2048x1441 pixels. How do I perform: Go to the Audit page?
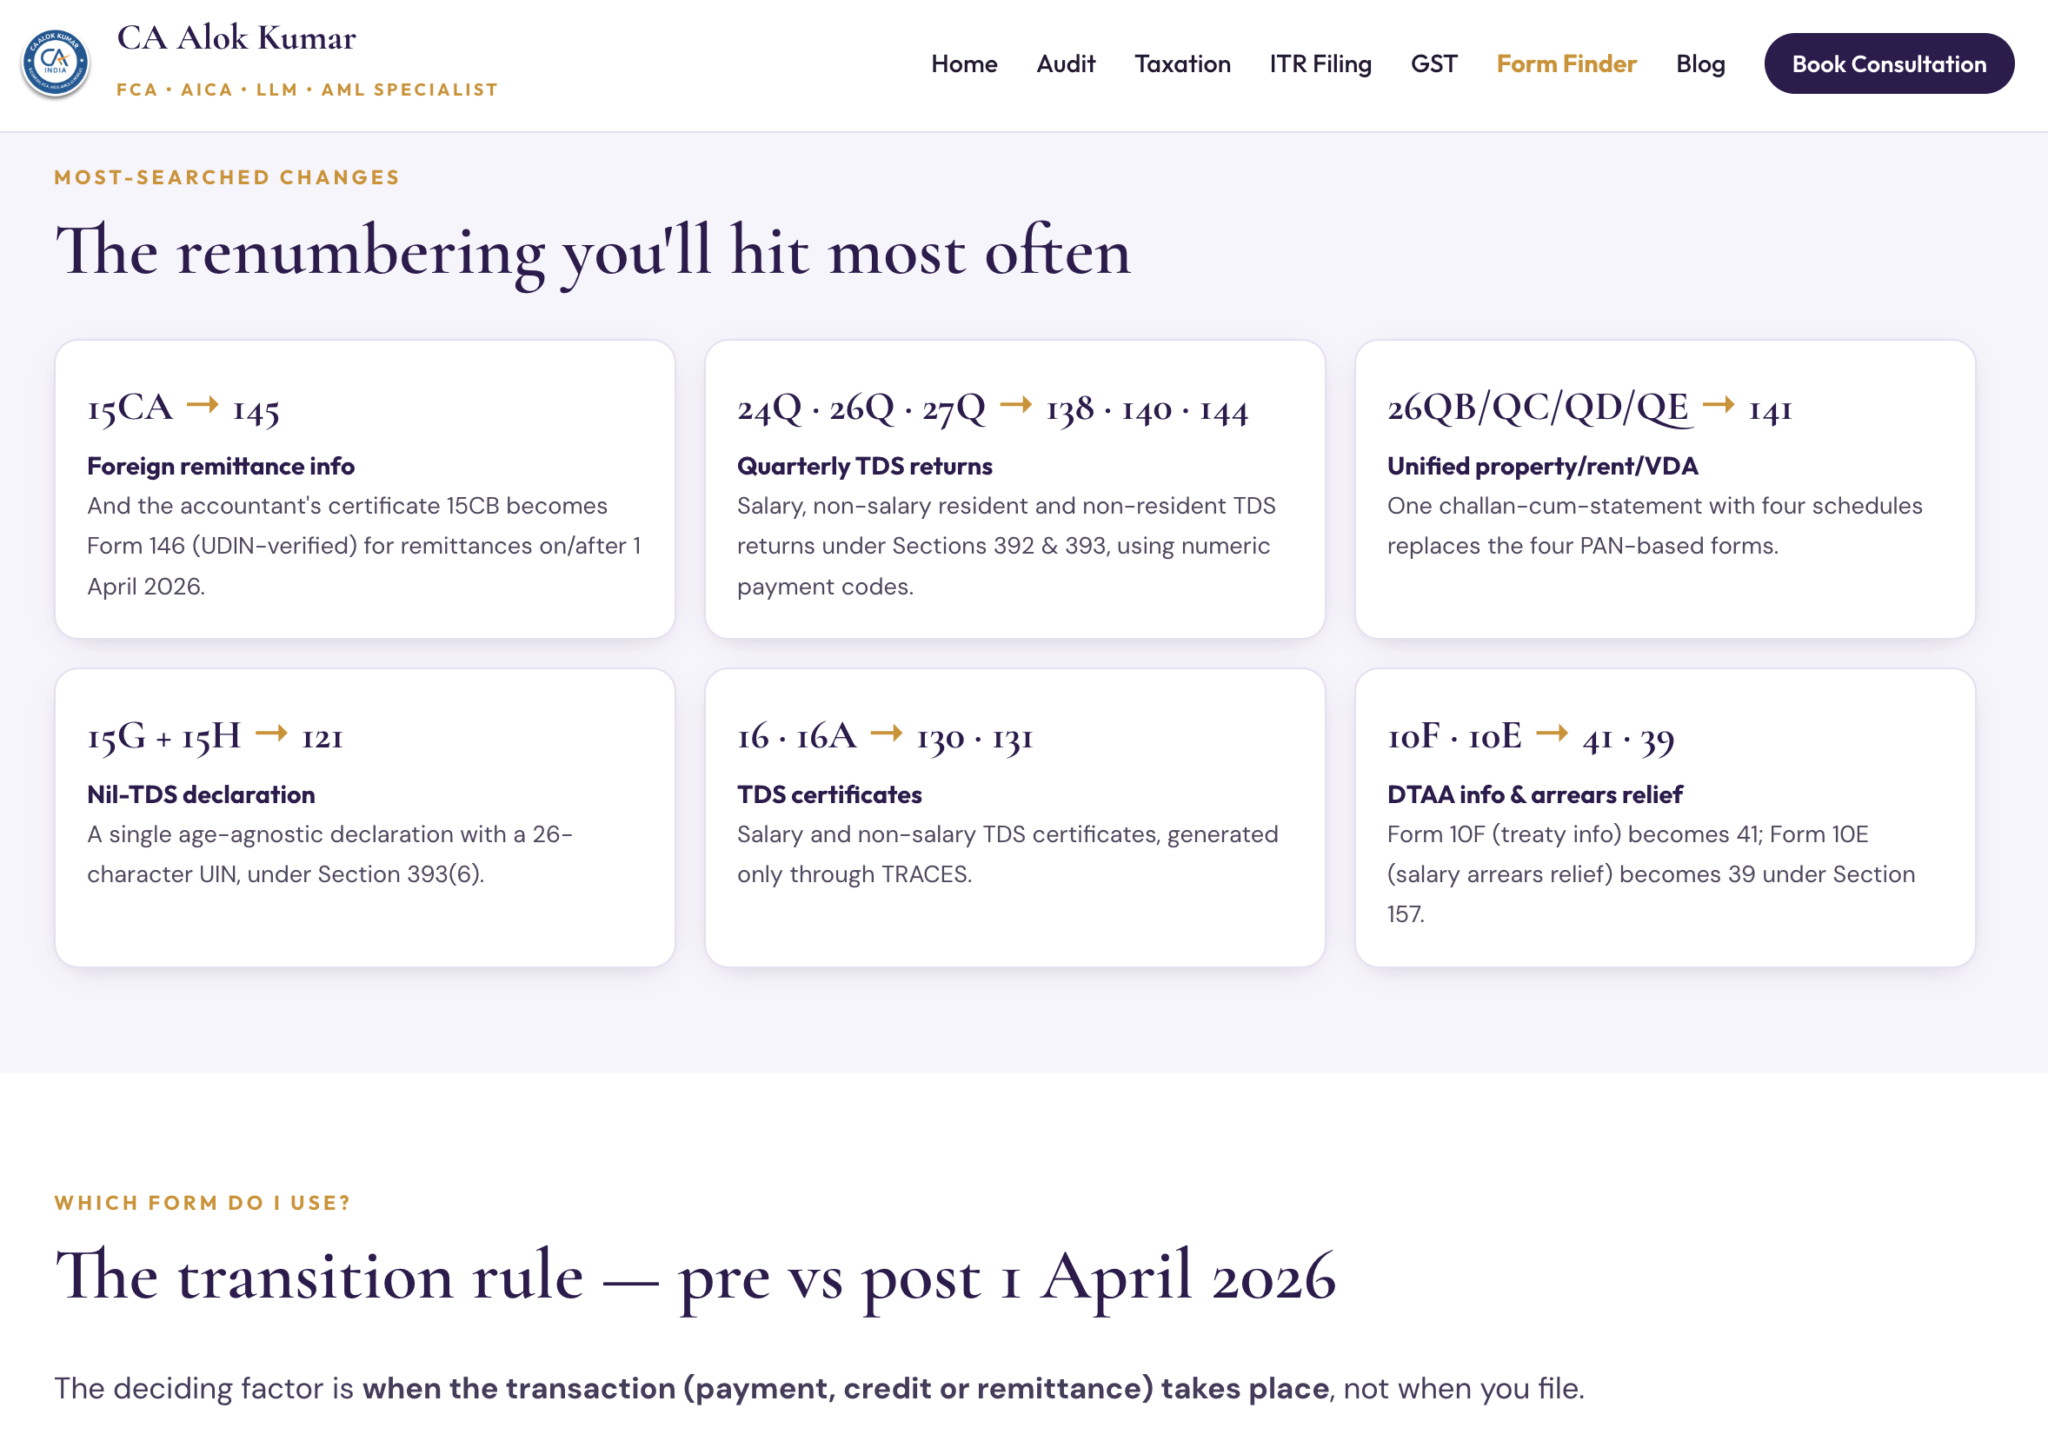pyautogui.click(x=1066, y=64)
